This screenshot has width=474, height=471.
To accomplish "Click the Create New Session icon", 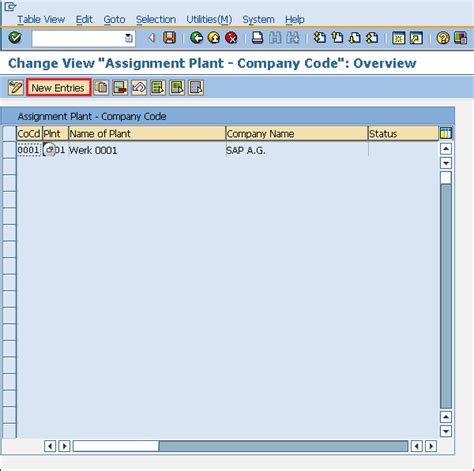I will (x=399, y=38).
